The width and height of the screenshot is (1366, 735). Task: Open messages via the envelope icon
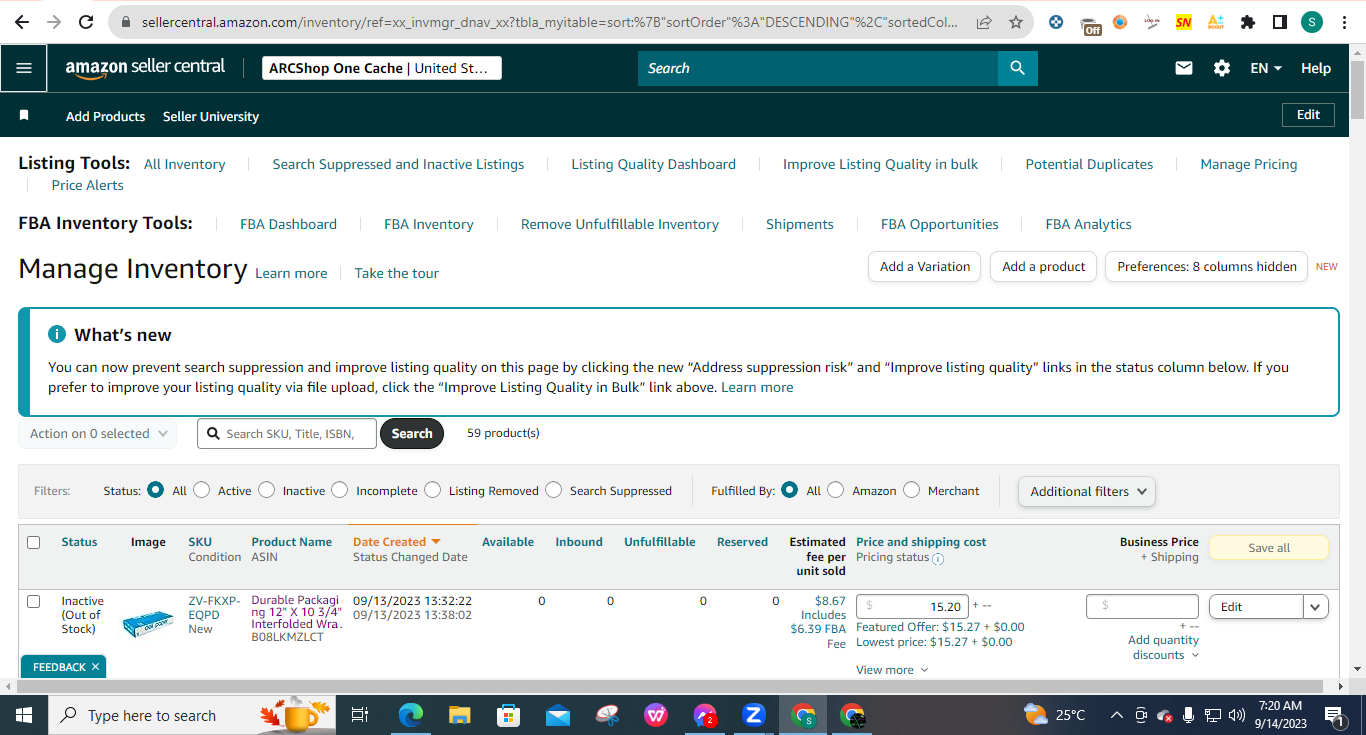click(1184, 68)
